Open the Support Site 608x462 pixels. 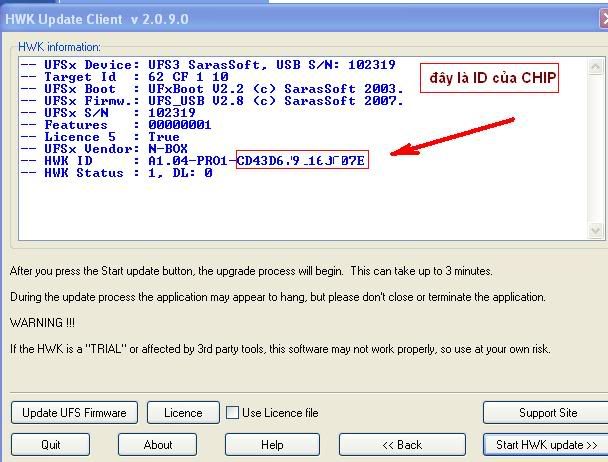point(547,413)
